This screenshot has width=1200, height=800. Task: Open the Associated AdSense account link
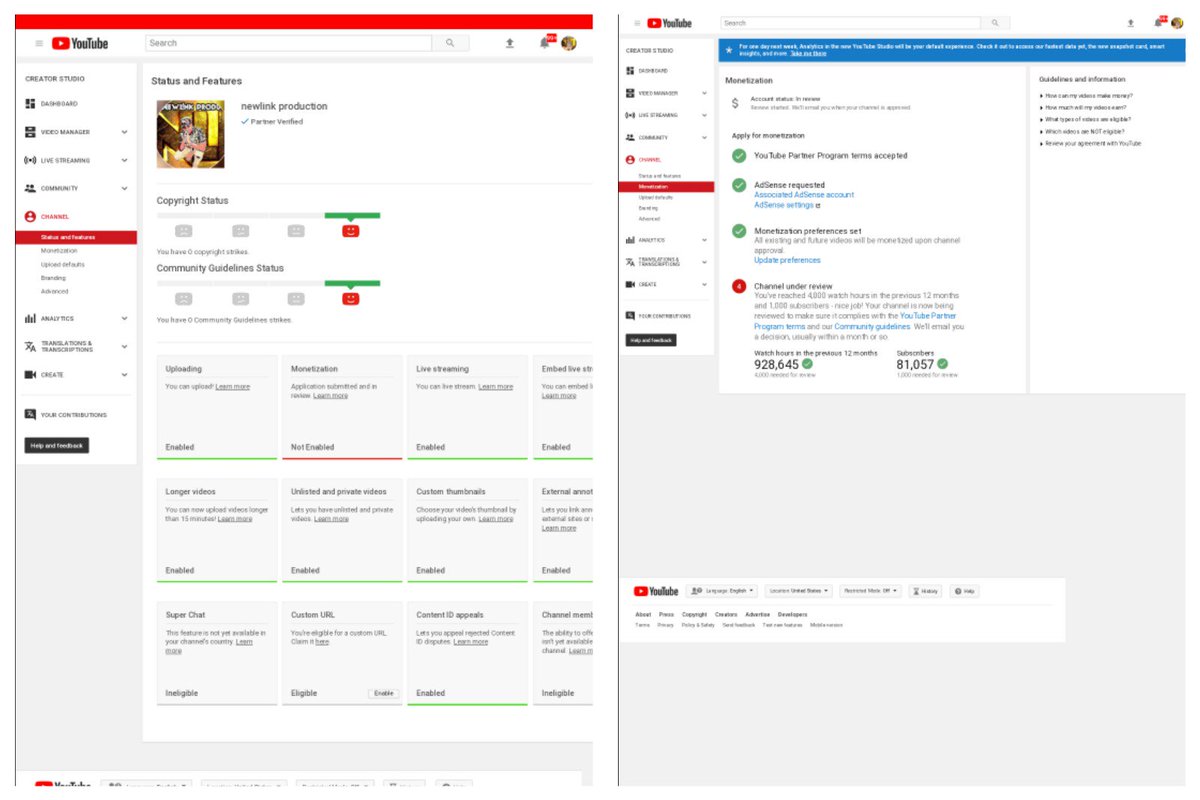(804, 195)
